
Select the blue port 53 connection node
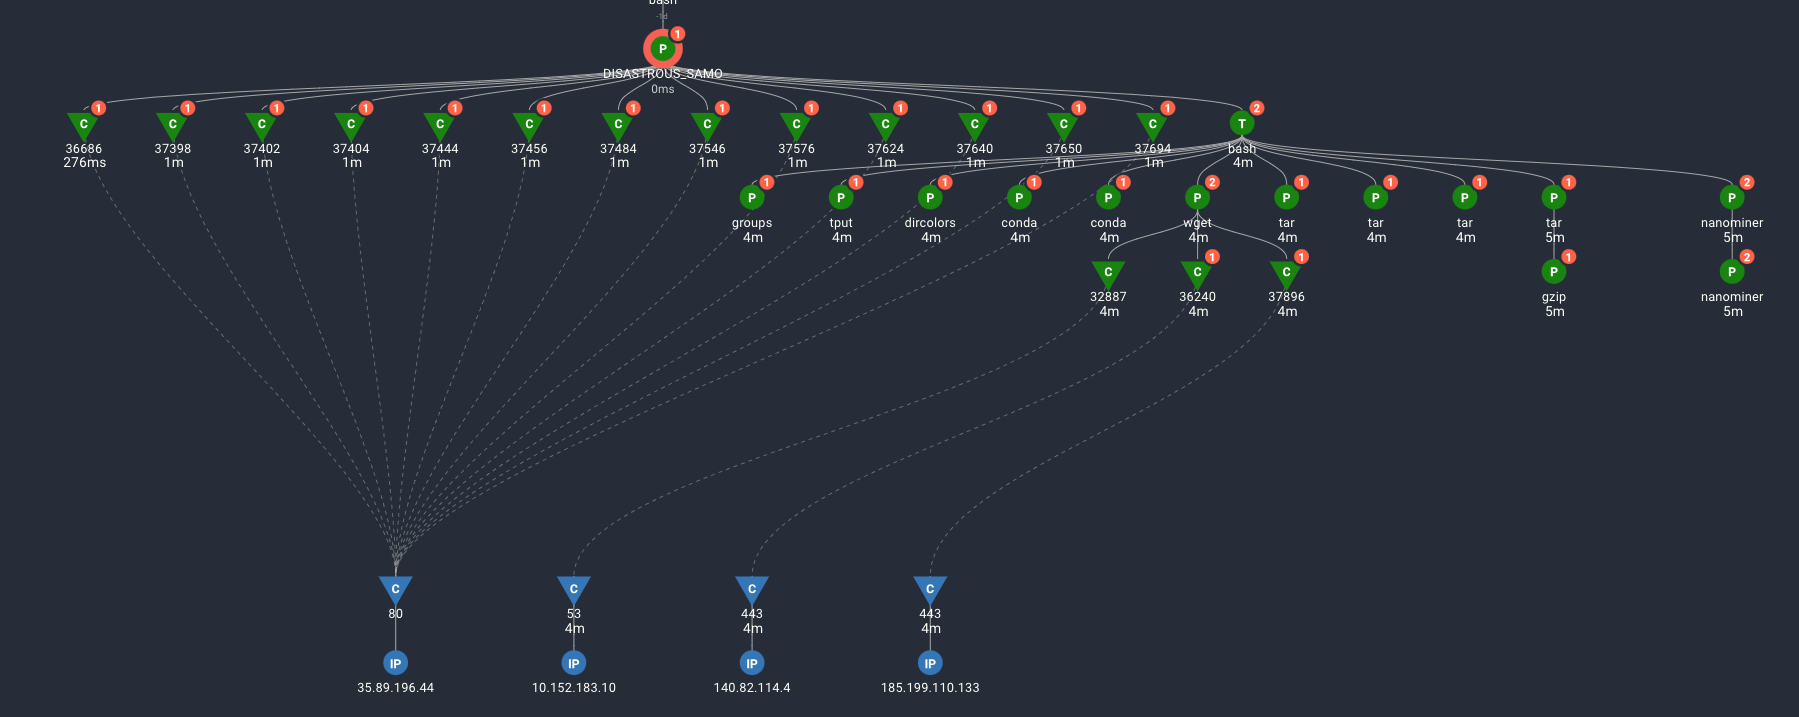(574, 589)
